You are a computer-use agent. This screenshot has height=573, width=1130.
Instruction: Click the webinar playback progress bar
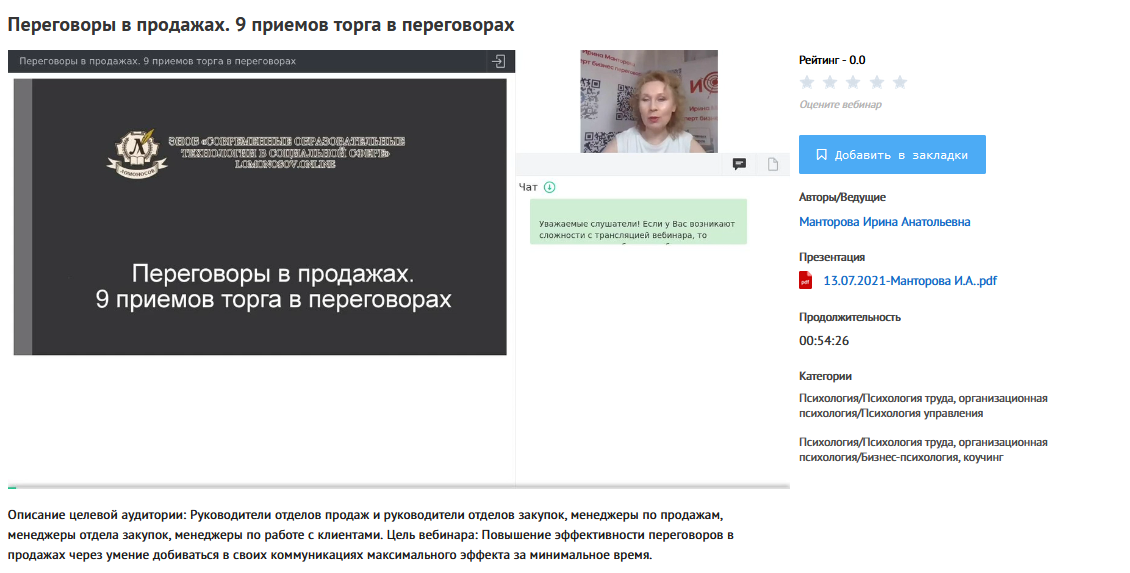tap(400, 487)
